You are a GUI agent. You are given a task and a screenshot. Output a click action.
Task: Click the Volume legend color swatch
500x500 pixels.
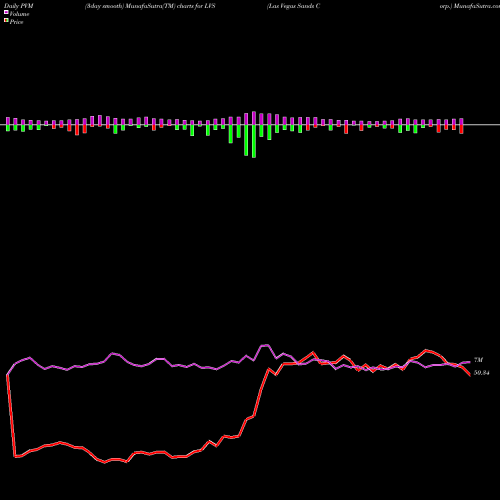tap(6, 13)
